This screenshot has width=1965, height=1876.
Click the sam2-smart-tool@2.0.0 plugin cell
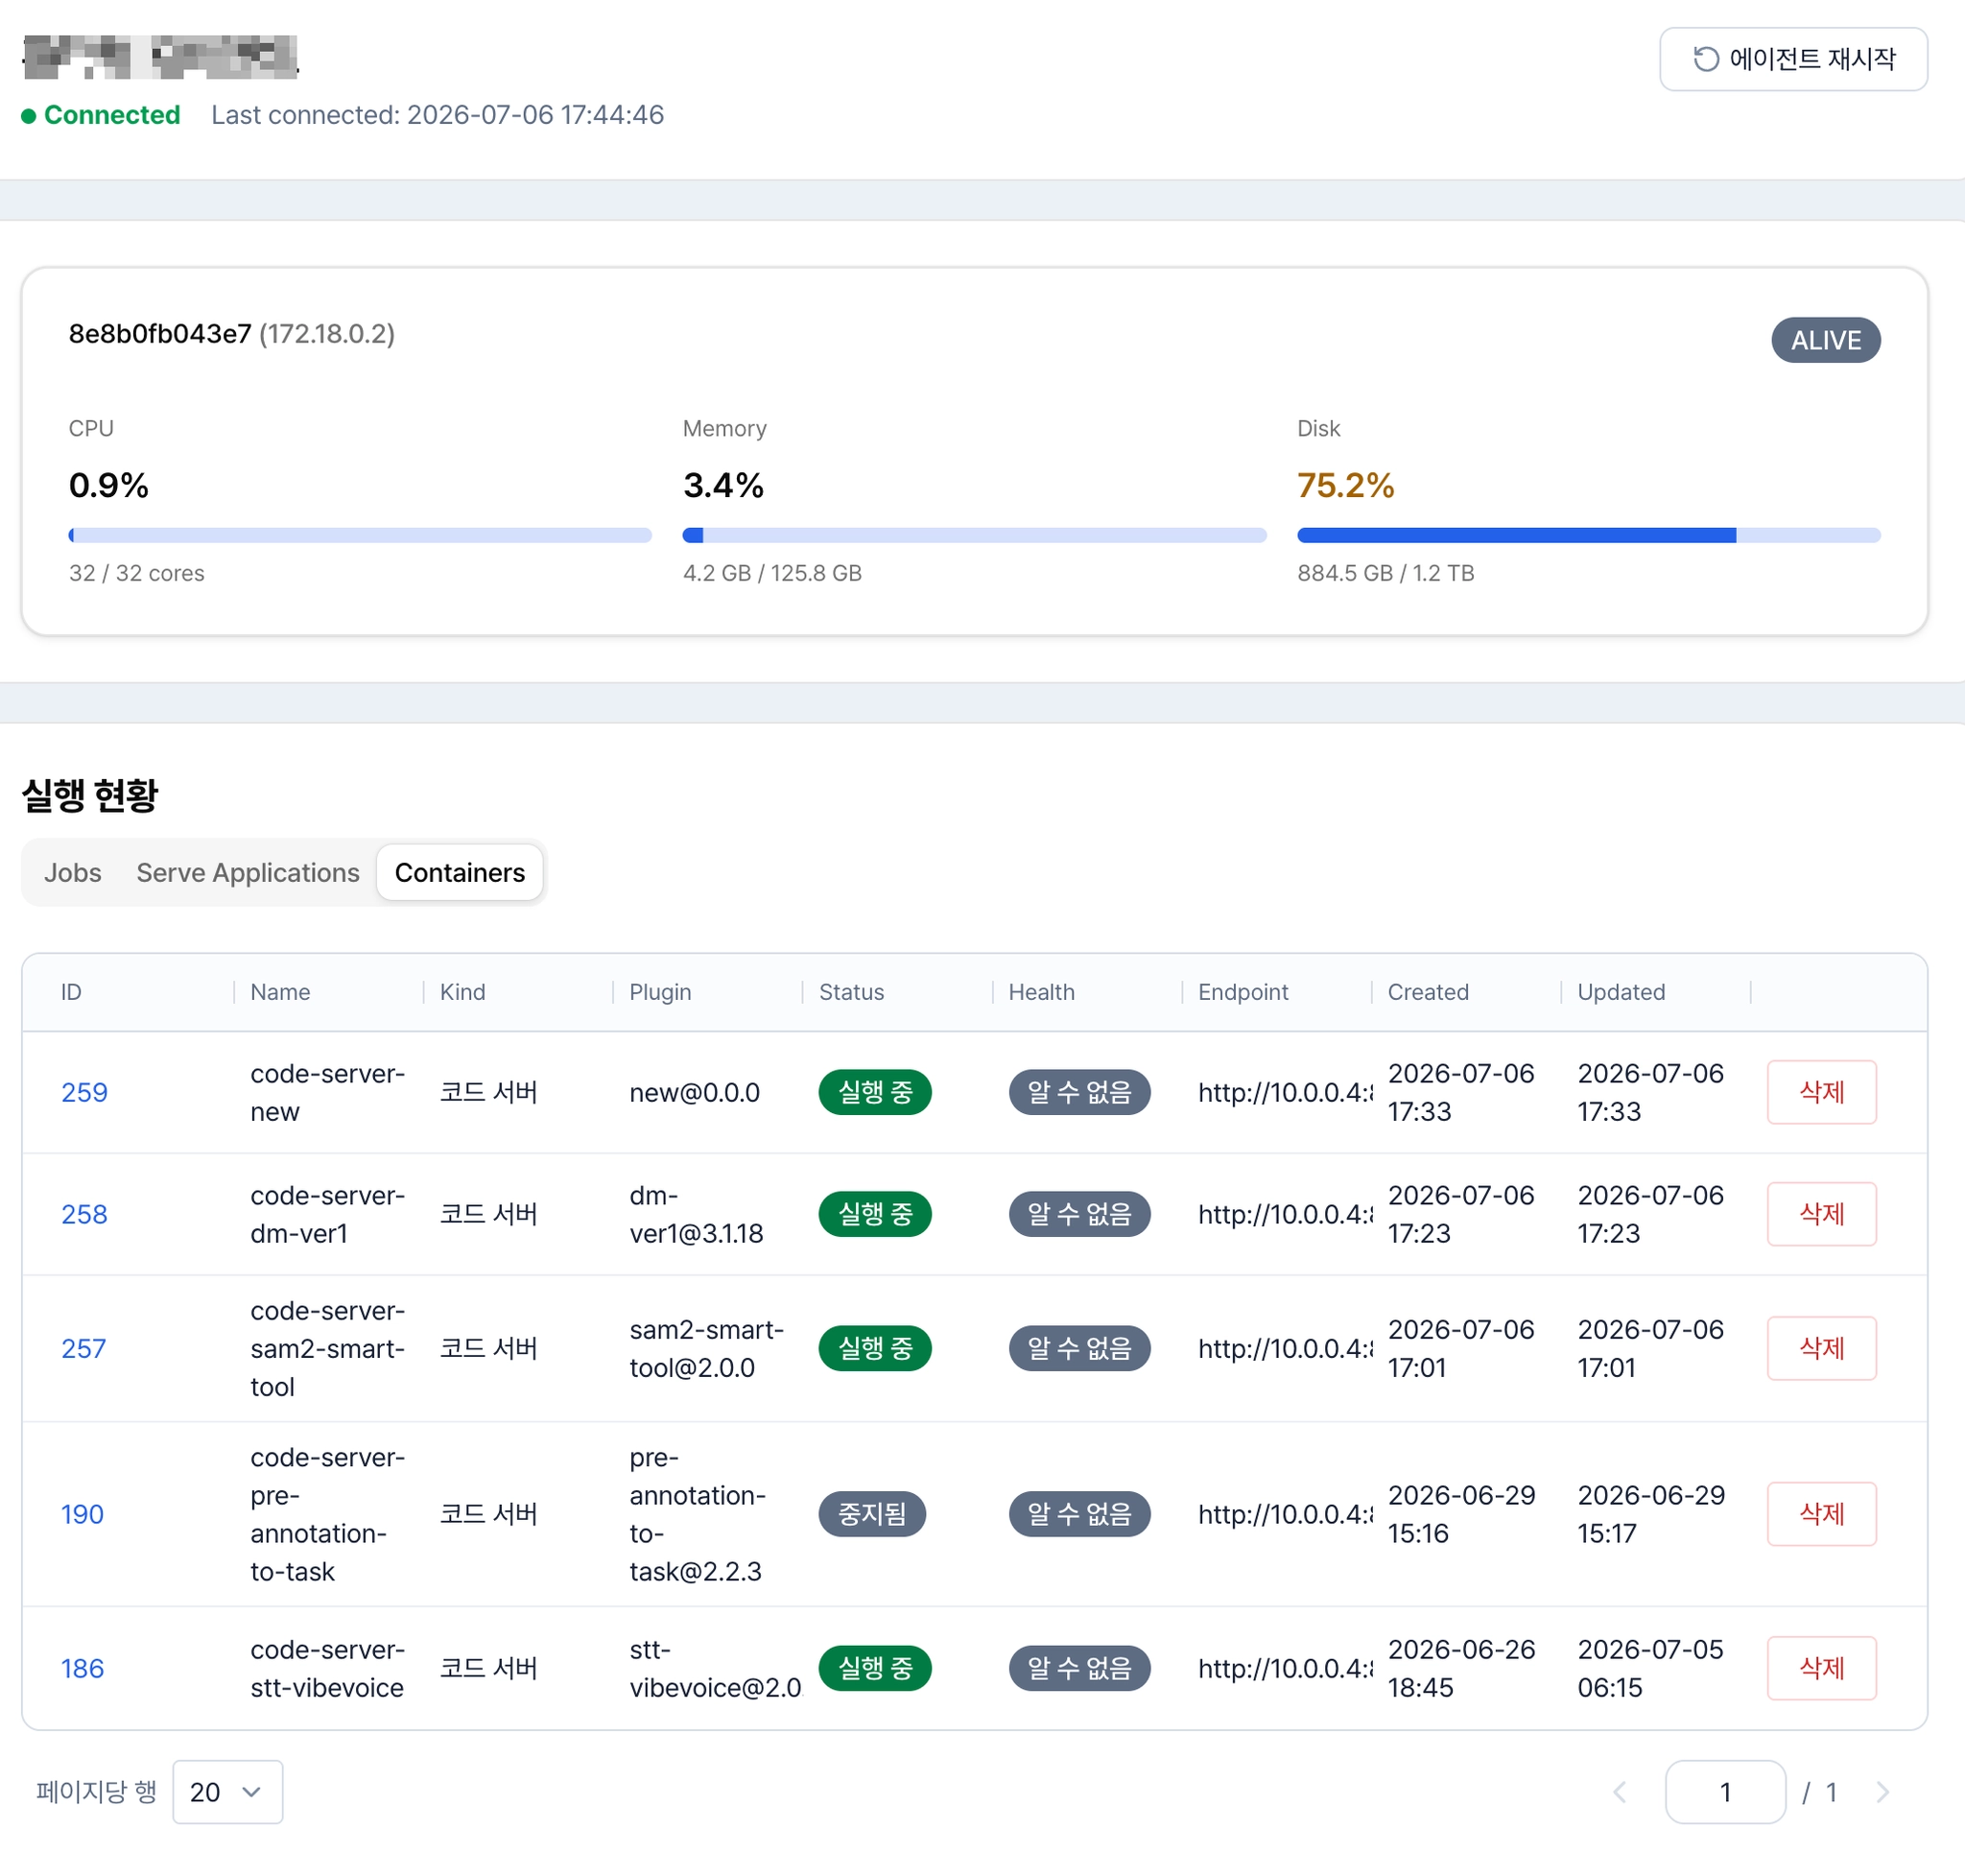(706, 1348)
